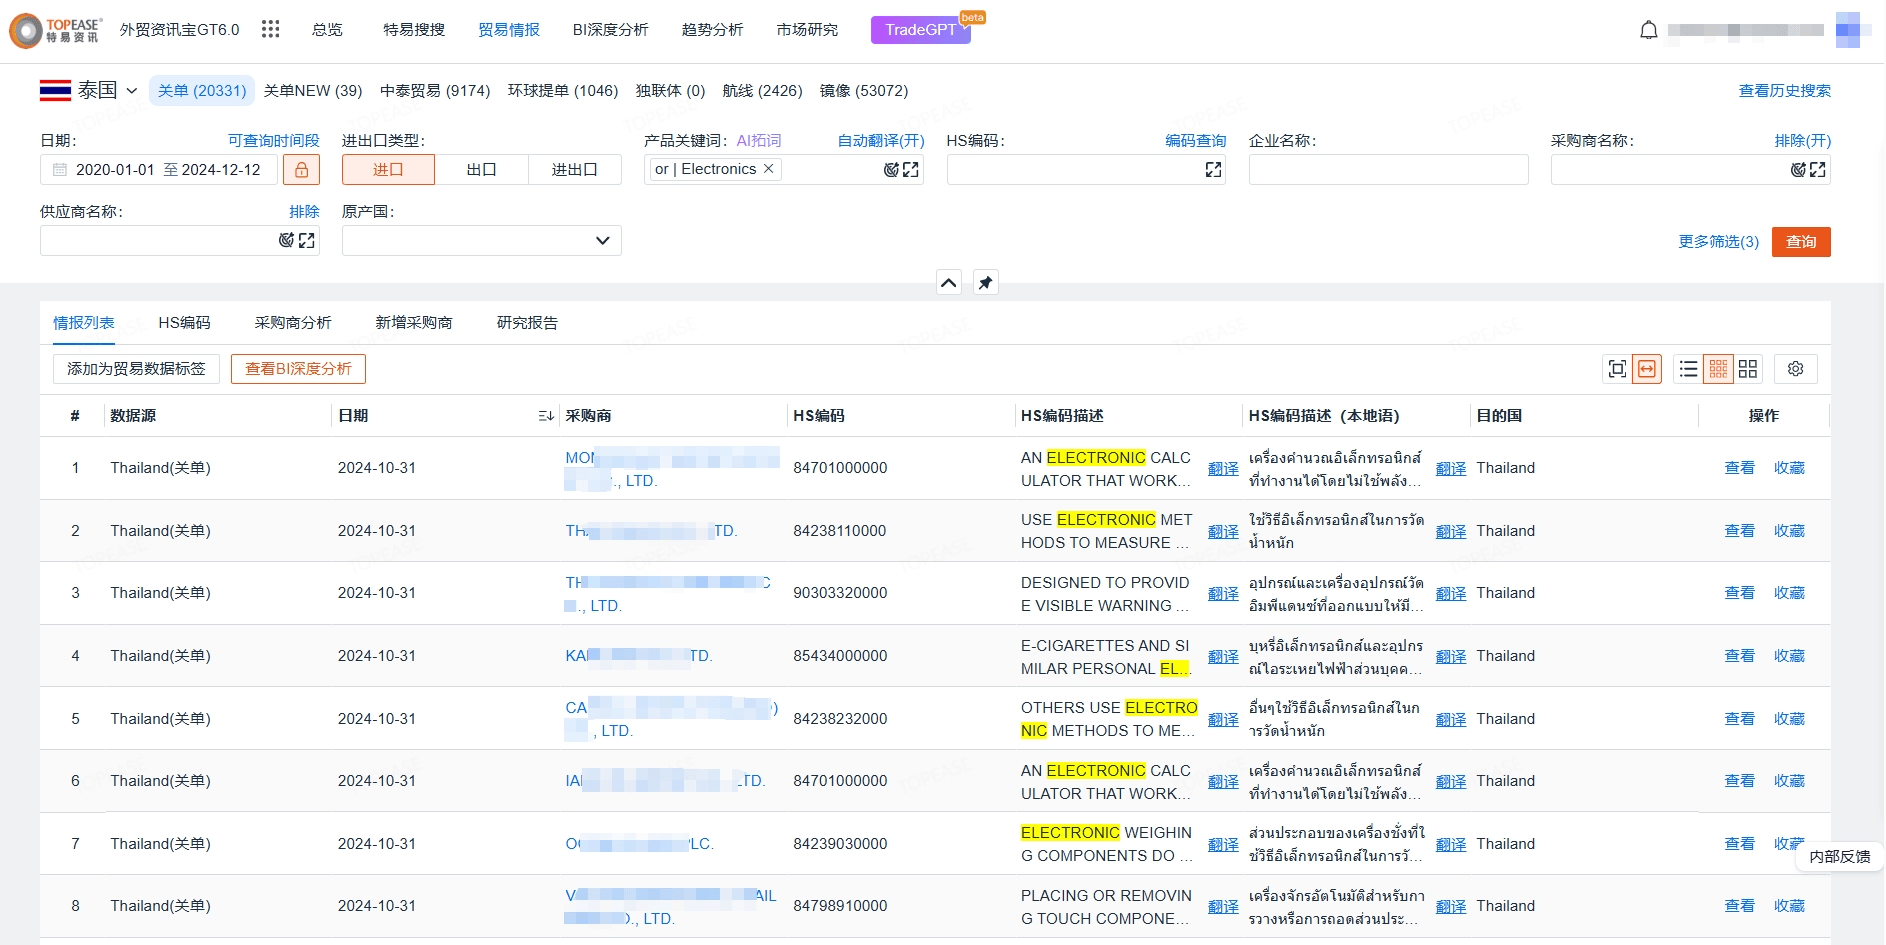Viewport: 1886px width, 945px height.
Task: Expand the HS编码 input field
Action: [x=1213, y=170]
